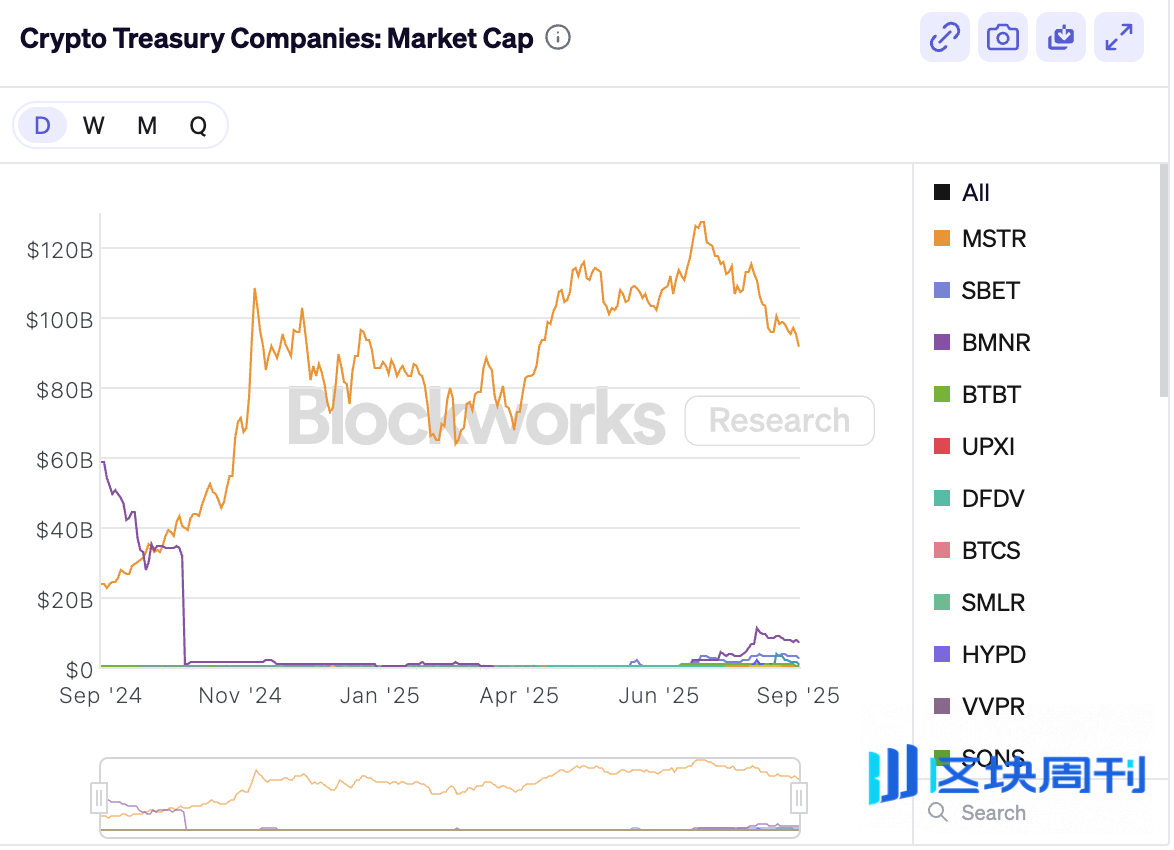Toggle BTBT series visibility
1174x850 pixels.
pos(977,394)
